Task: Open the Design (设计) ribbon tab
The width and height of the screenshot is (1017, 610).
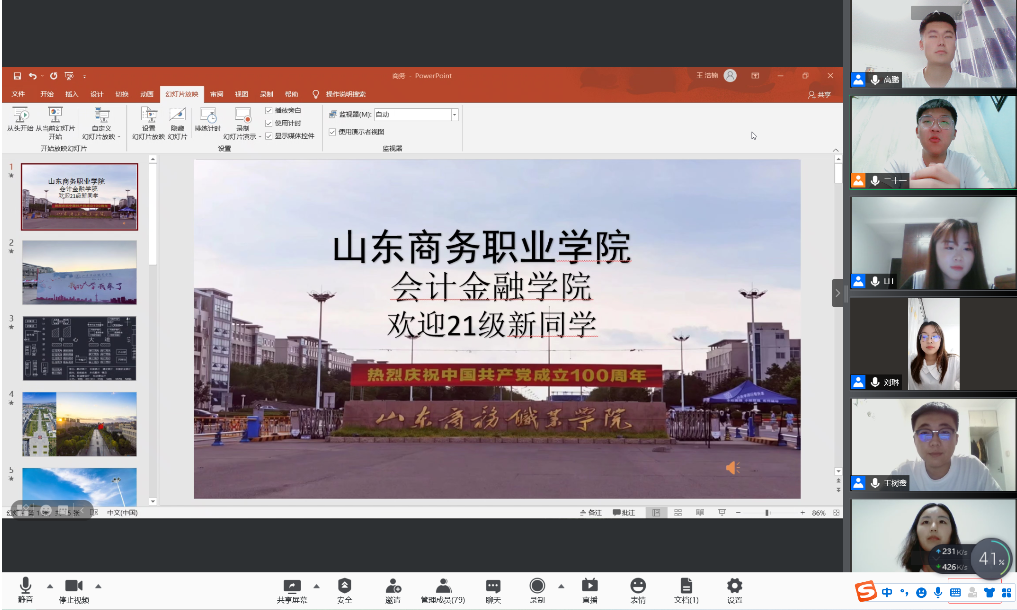Action: tap(96, 94)
